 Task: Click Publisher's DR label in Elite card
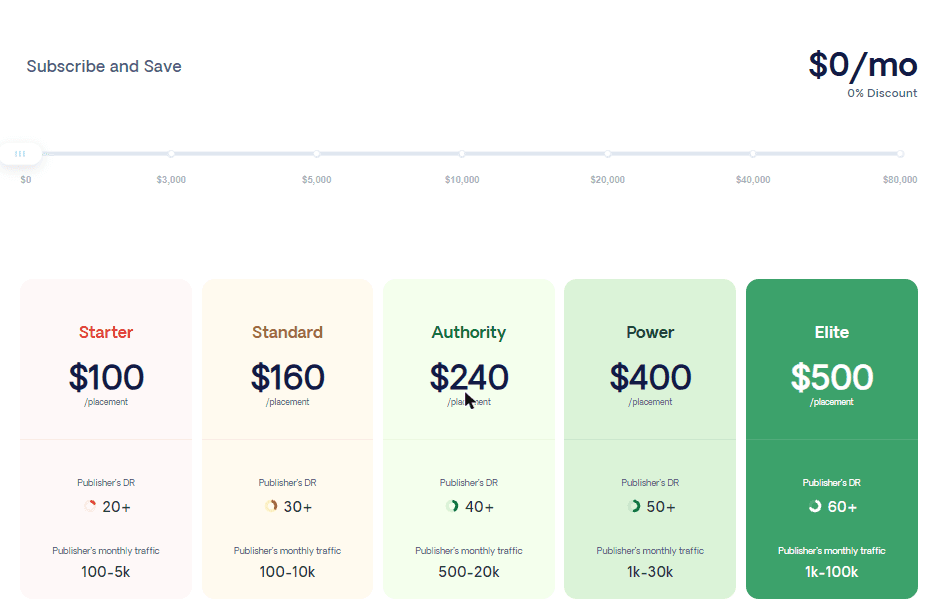tap(832, 483)
